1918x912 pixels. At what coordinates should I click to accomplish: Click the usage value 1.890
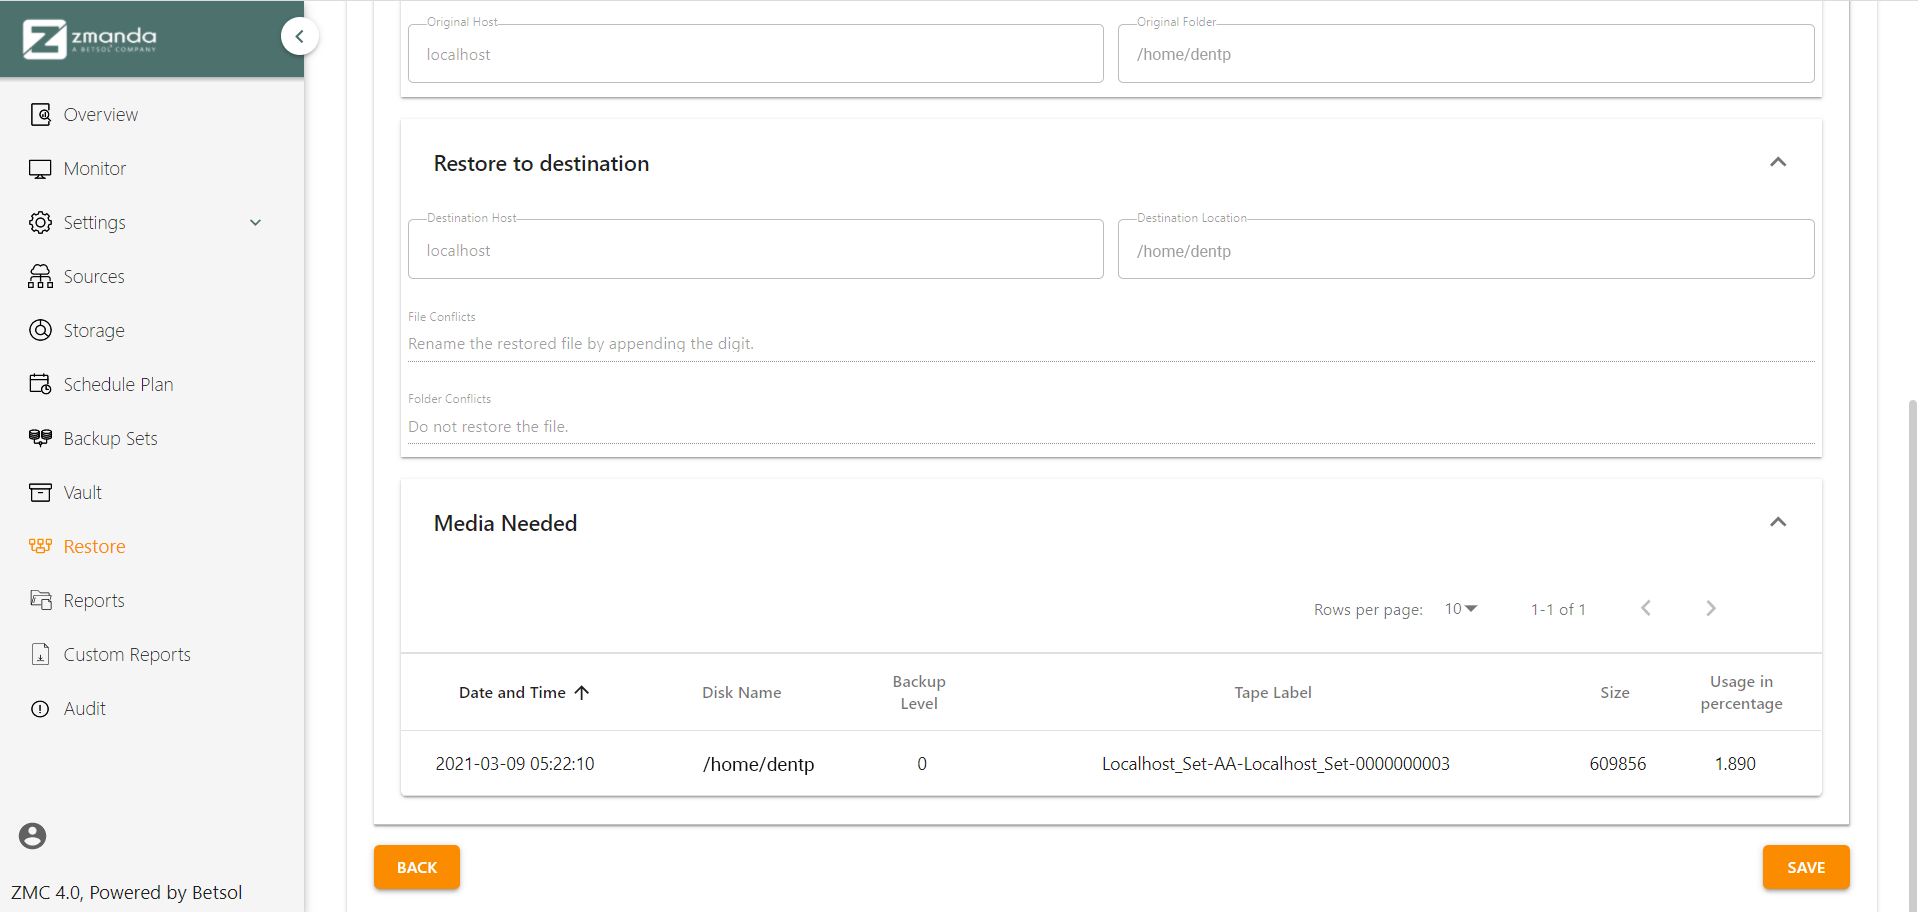coord(1735,764)
